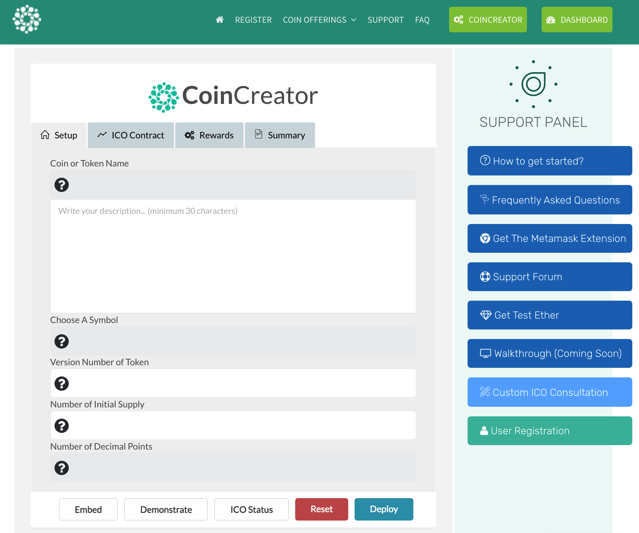Viewport: 639px width, 533px height.
Task: Click the Embed button
Action: 88,509
